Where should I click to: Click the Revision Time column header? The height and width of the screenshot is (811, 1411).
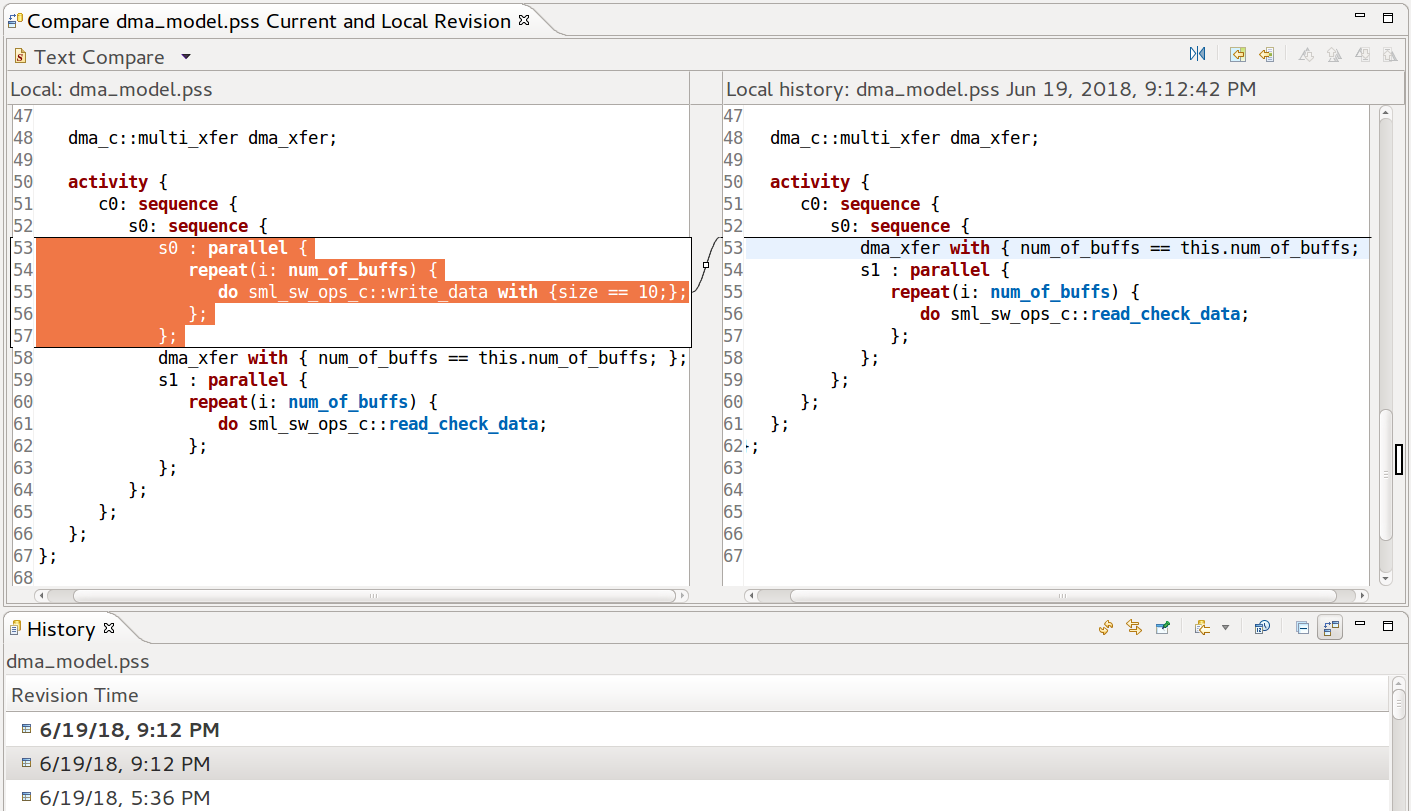[x=75, y=695]
